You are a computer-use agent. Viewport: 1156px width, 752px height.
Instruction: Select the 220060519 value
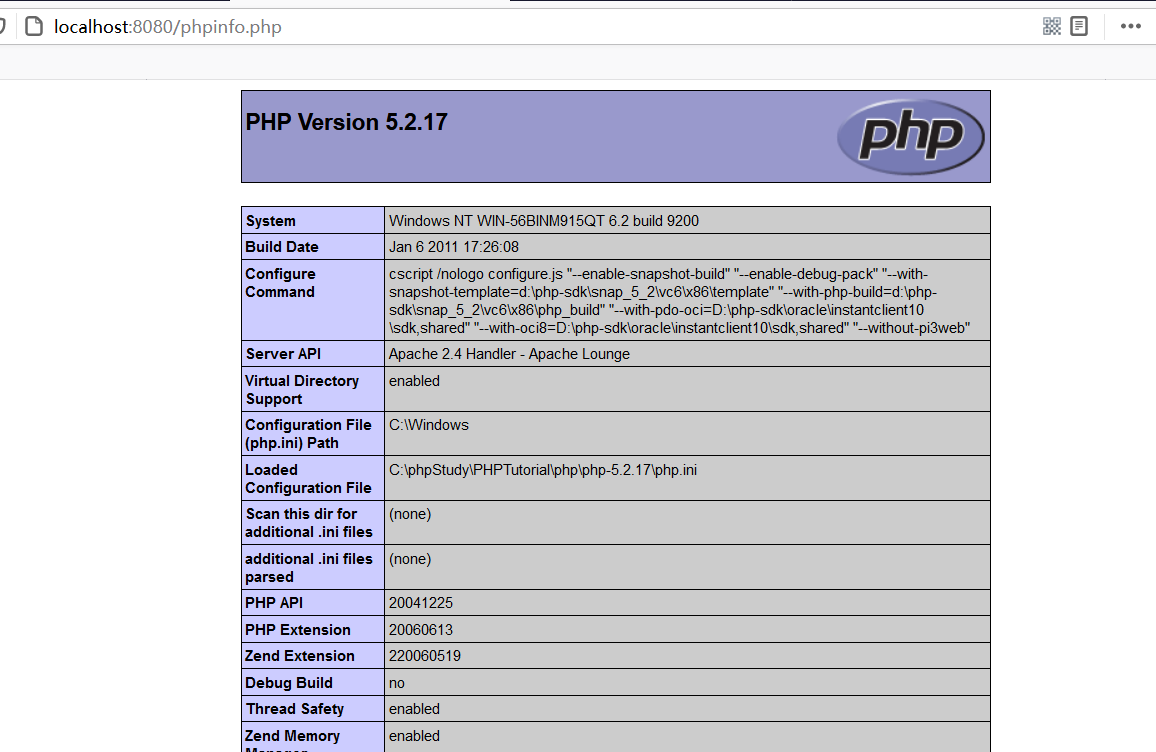pos(425,655)
